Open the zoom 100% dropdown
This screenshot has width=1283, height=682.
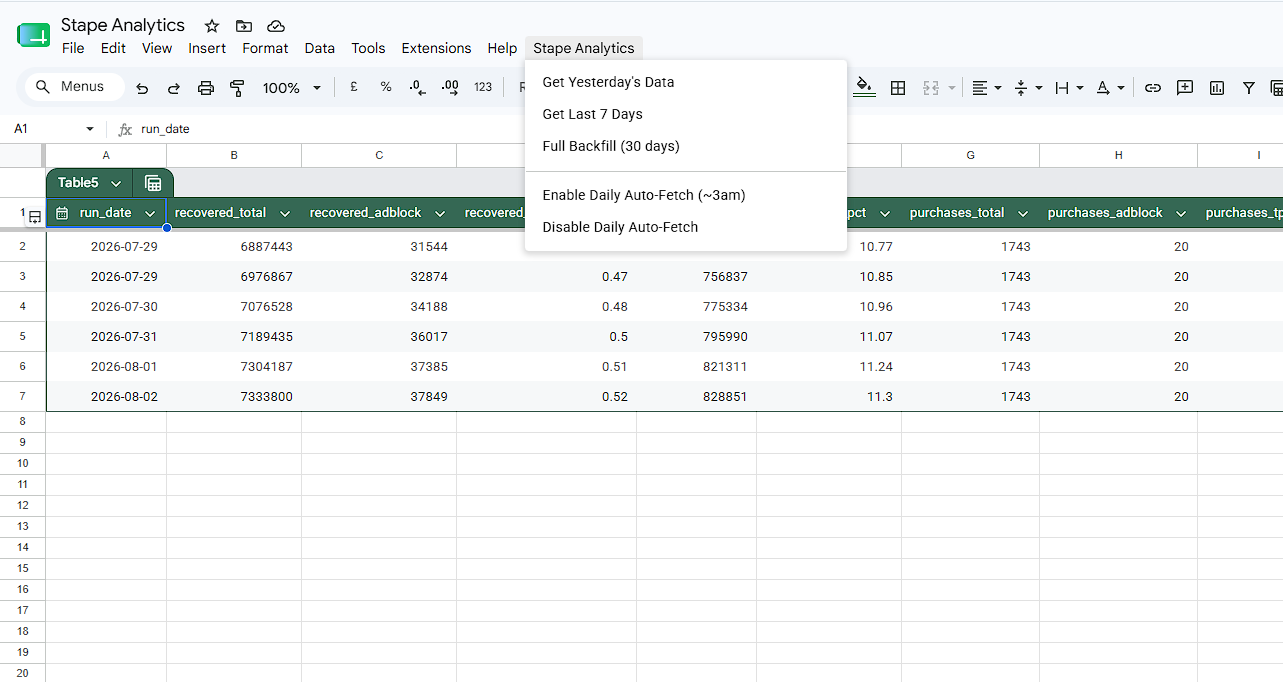click(292, 88)
